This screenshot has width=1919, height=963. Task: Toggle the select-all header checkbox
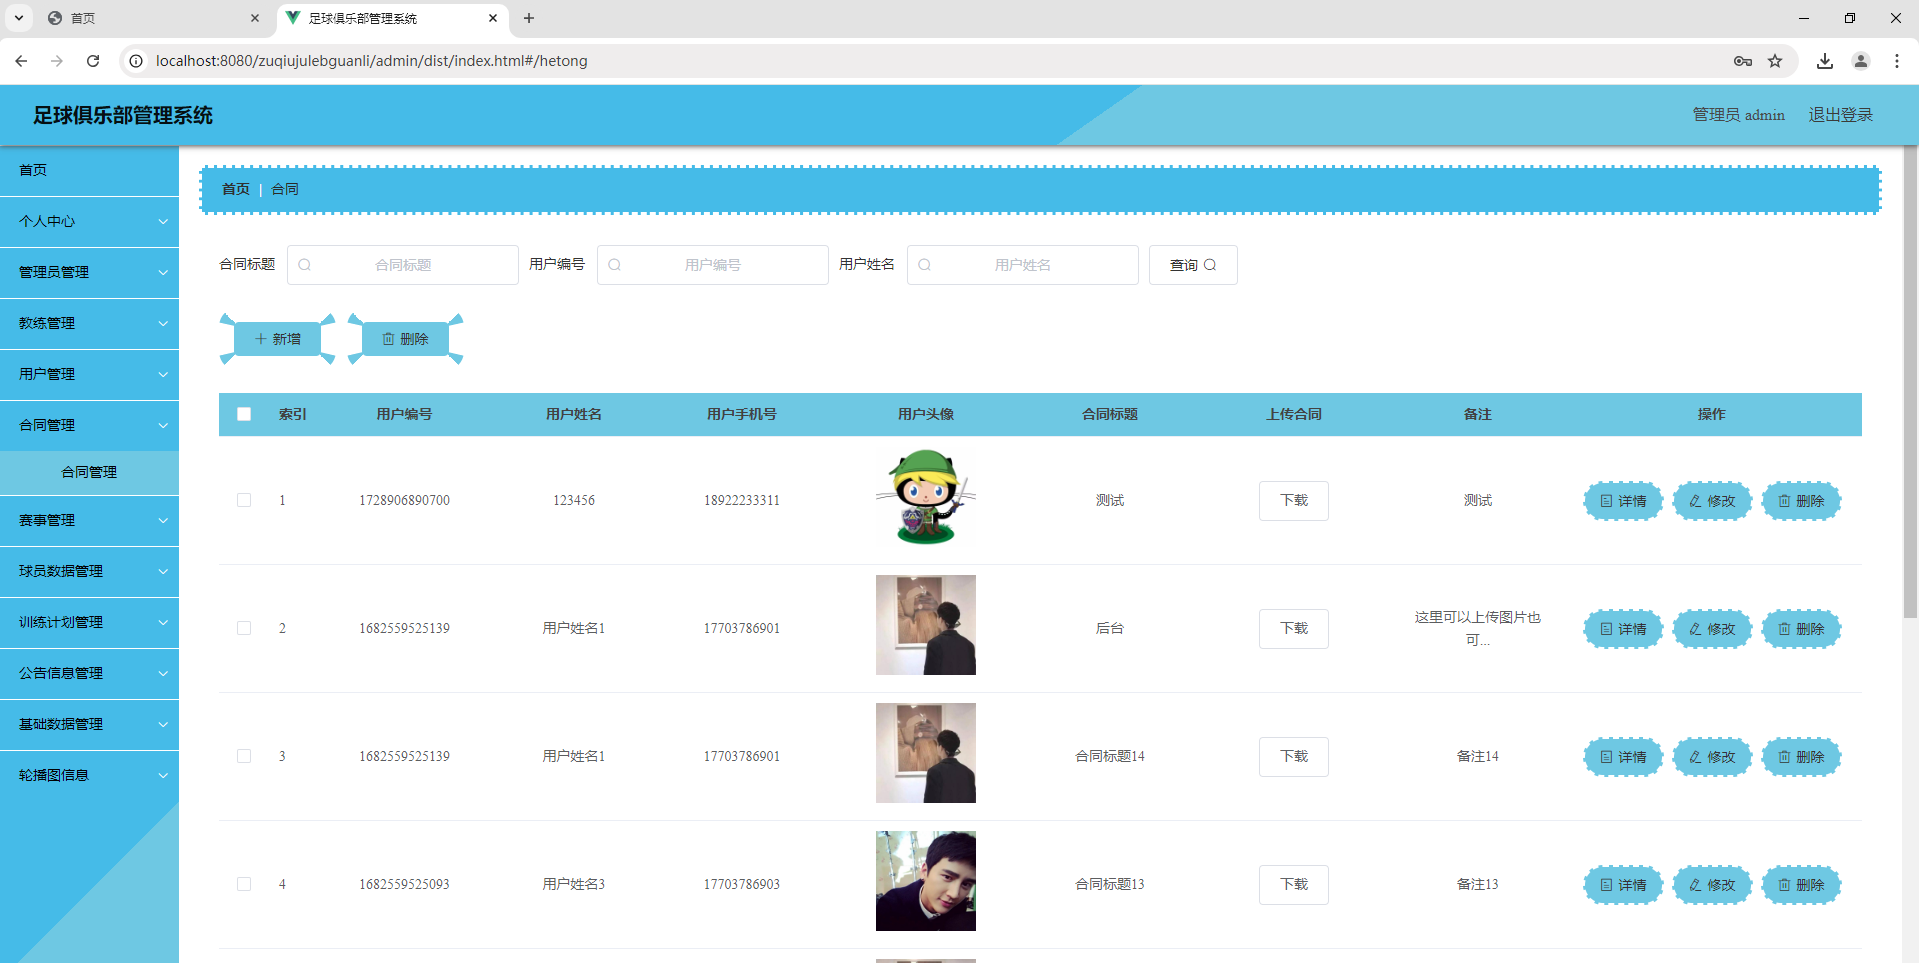click(244, 414)
